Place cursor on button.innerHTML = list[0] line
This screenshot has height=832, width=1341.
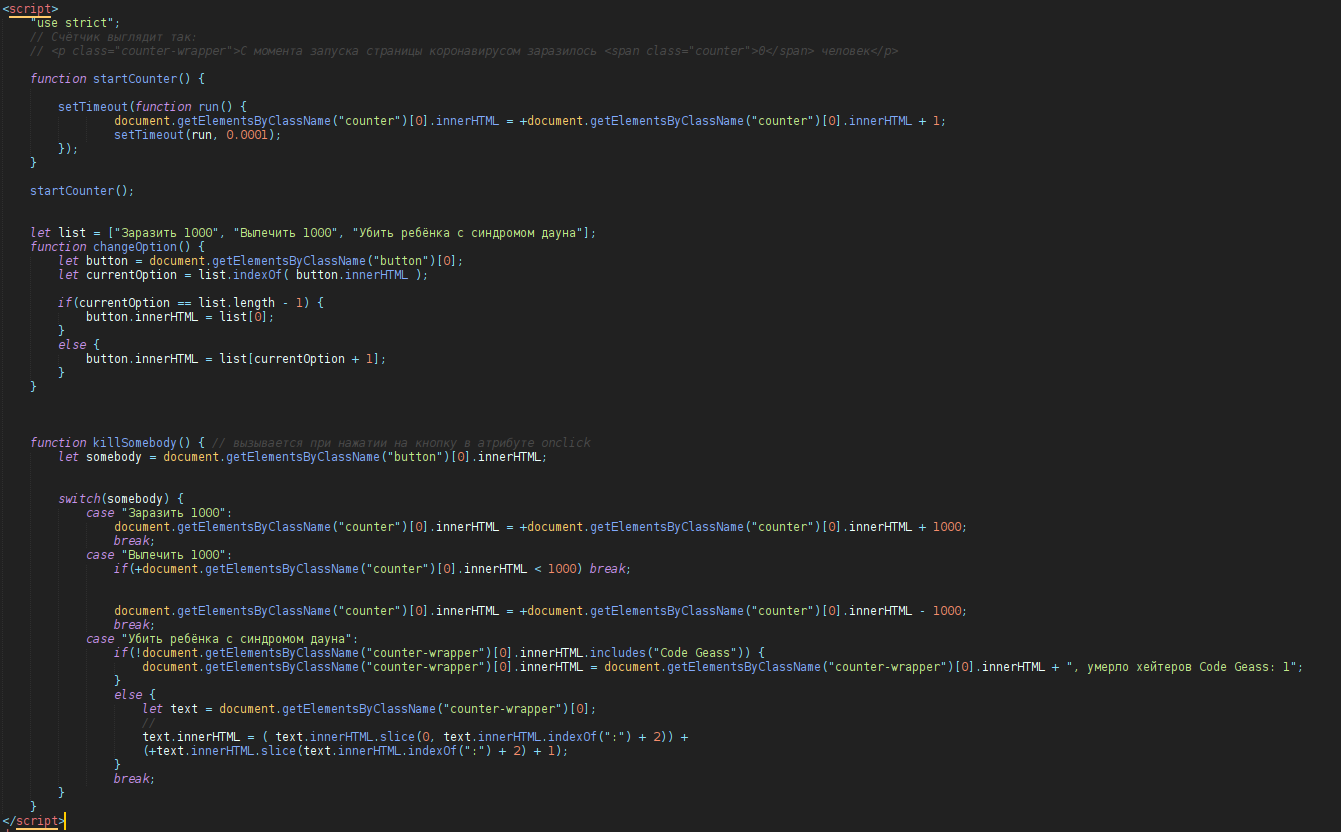179,316
